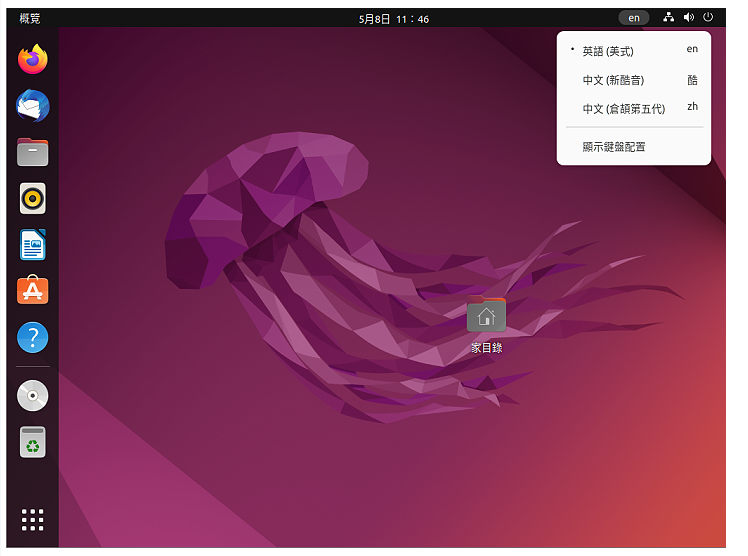Open LibreOffice Writer from the dock
This screenshot has height=556, width=748.
[32, 245]
